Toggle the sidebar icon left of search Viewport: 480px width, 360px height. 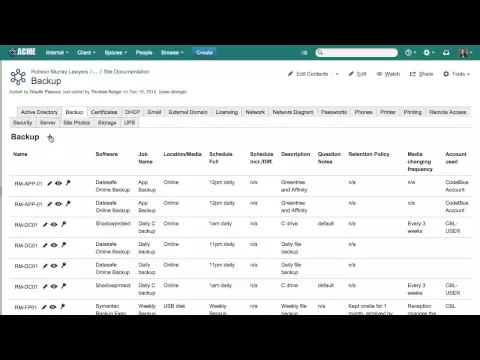[x=304, y=53]
